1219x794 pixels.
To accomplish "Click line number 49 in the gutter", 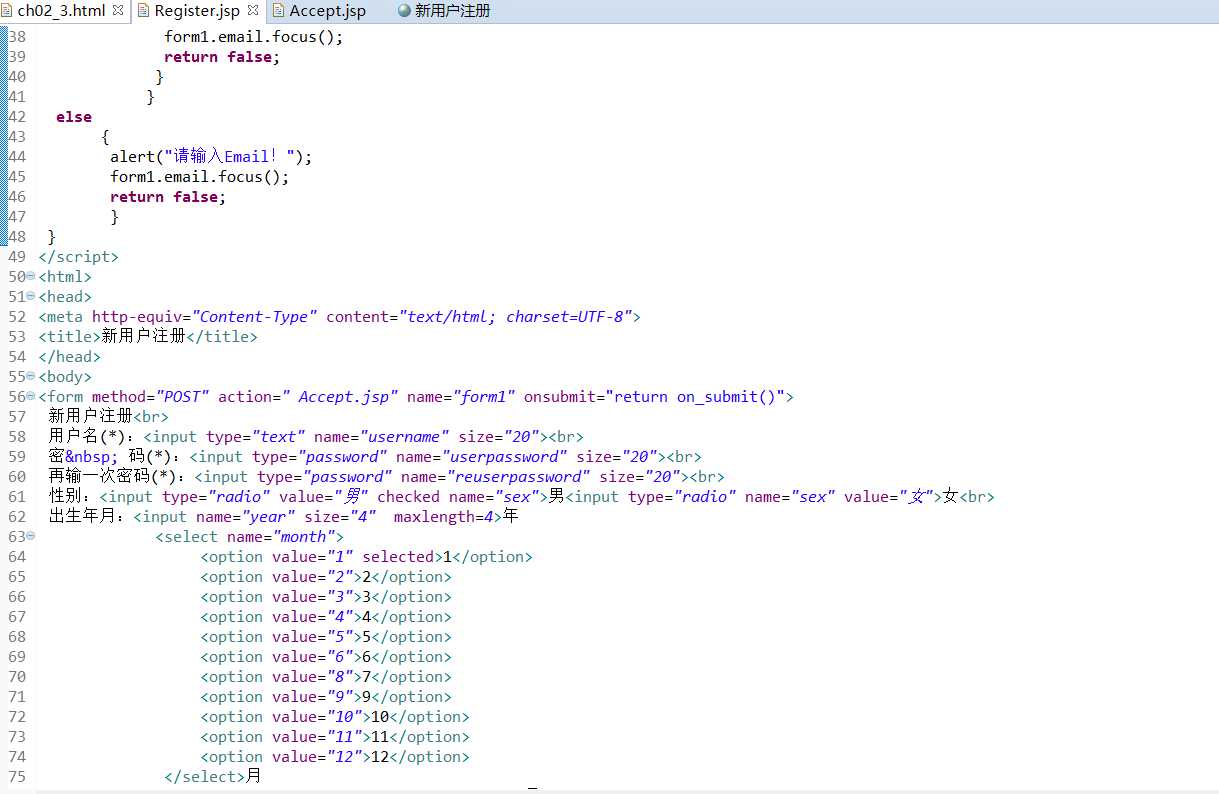I will coord(17,257).
